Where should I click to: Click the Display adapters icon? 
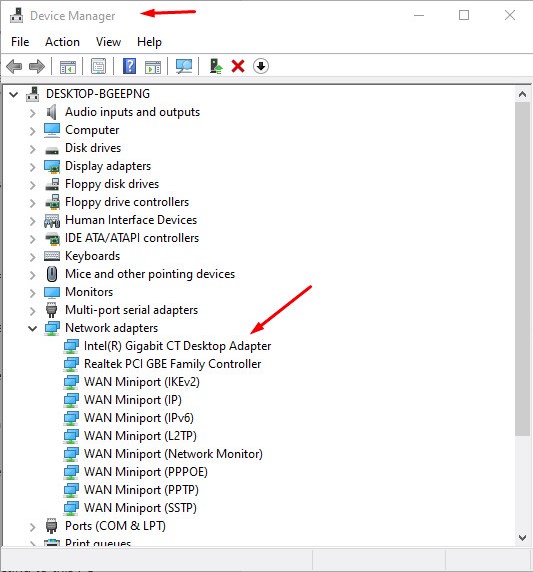tap(52, 166)
